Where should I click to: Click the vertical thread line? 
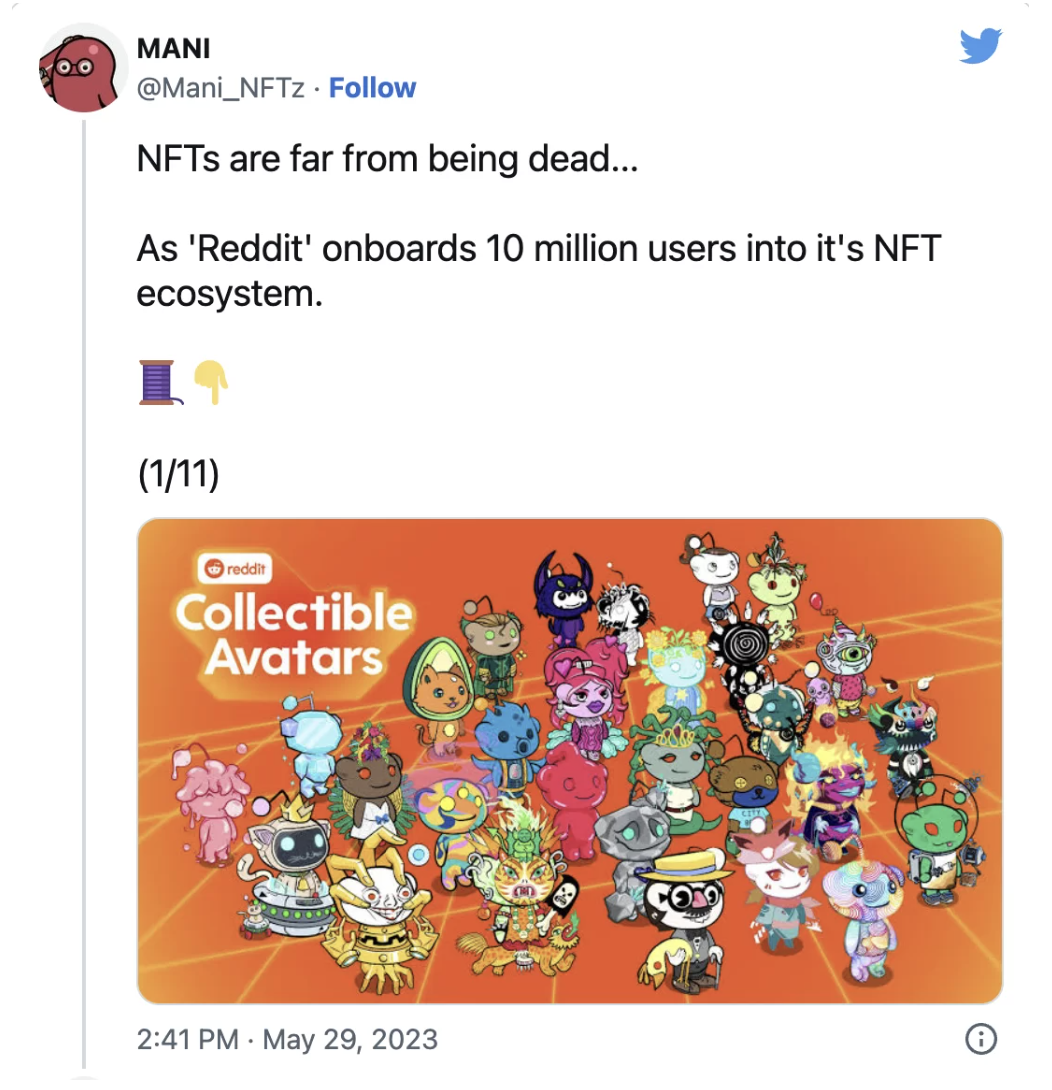point(83,594)
